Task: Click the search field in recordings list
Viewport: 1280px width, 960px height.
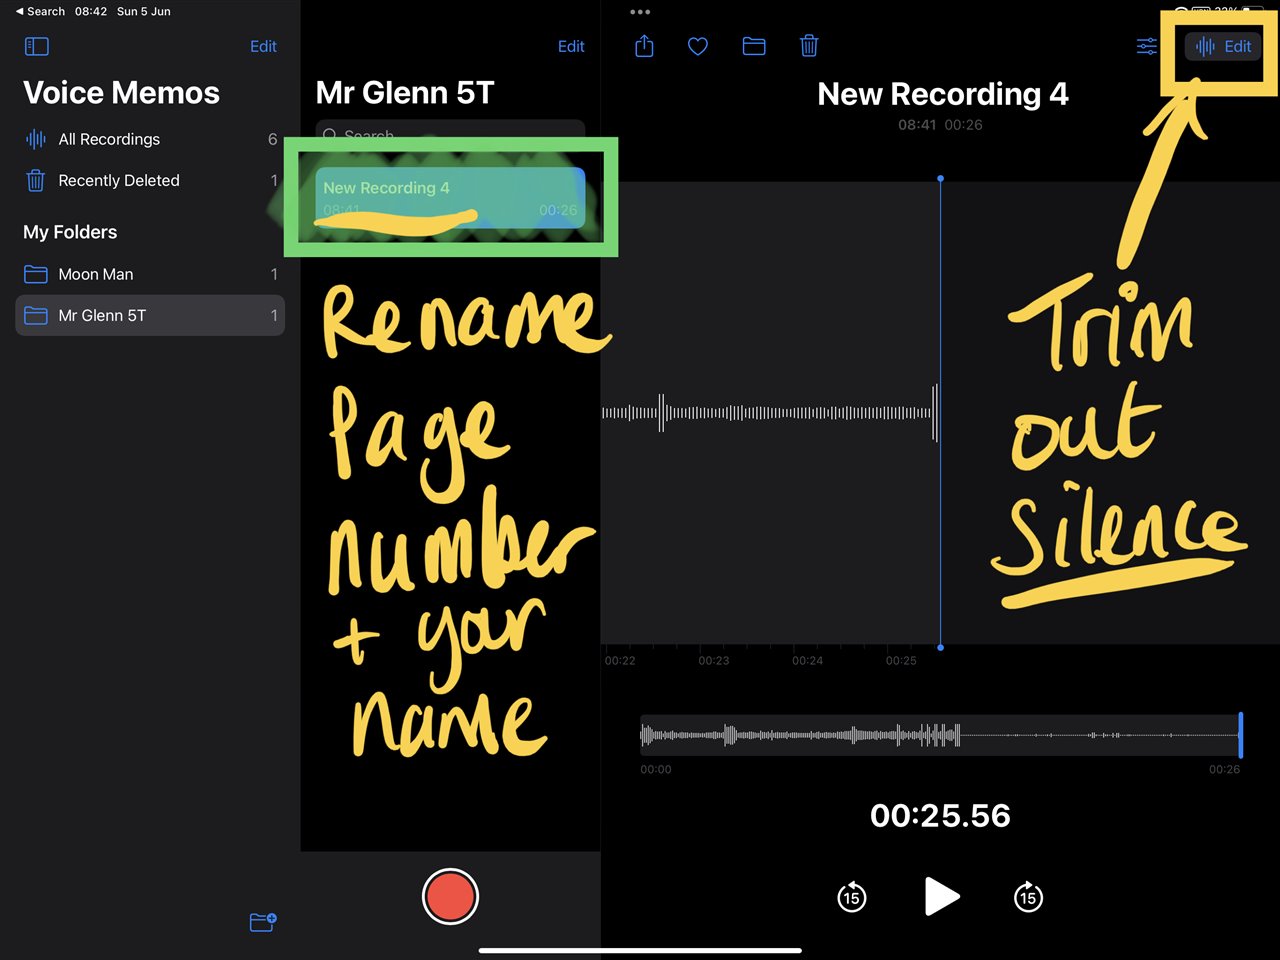Action: [450, 132]
